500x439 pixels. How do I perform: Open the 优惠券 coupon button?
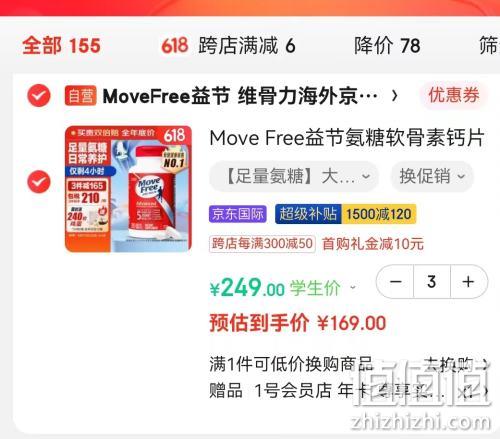(454, 95)
